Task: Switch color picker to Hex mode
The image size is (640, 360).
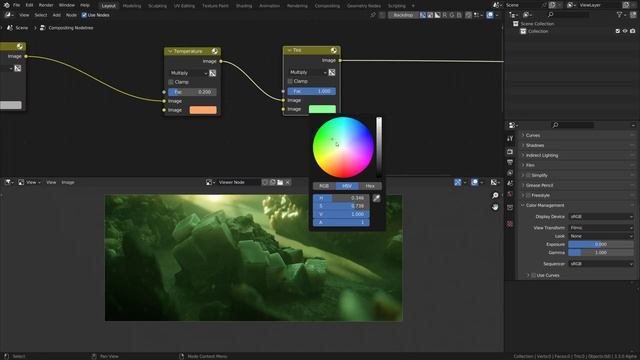Action: tap(370, 186)
